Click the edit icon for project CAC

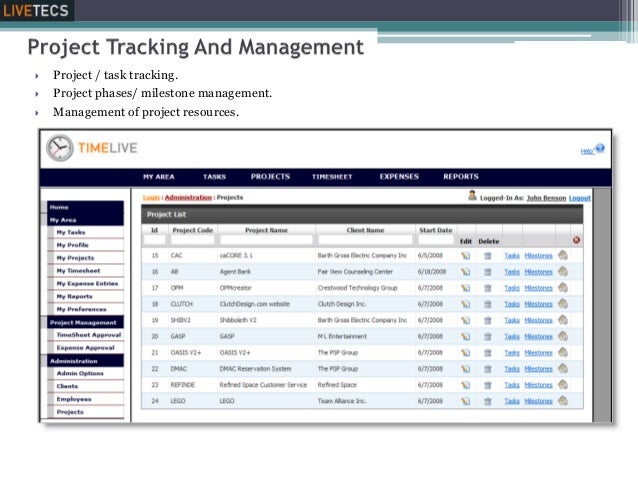[x=465, y=256]
